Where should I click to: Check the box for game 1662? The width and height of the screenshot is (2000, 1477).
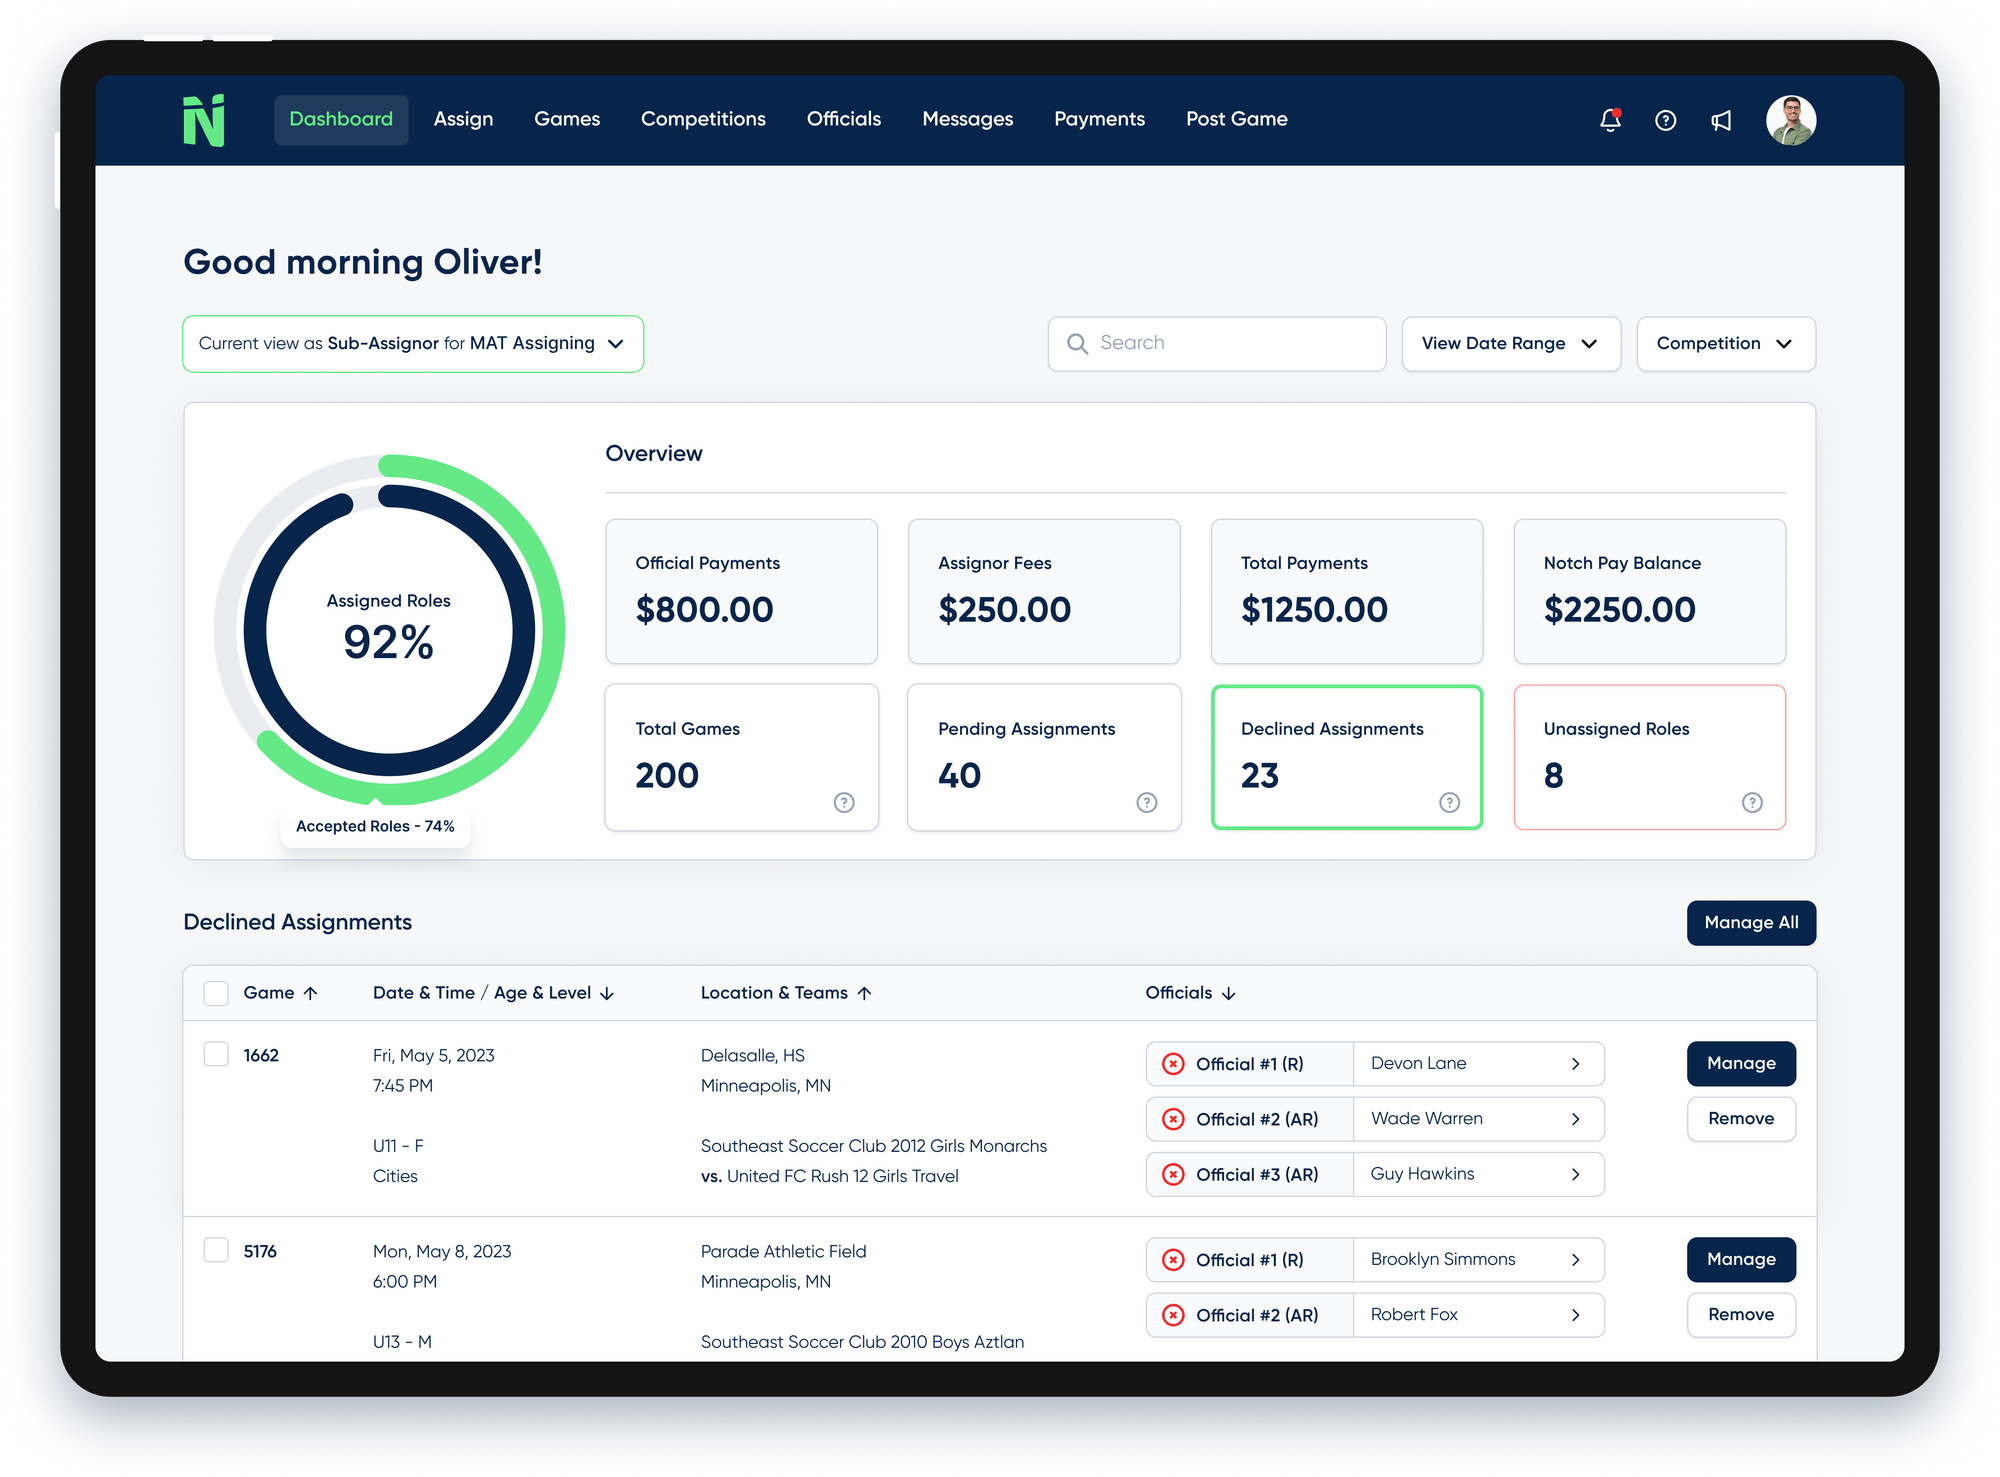216,1054
